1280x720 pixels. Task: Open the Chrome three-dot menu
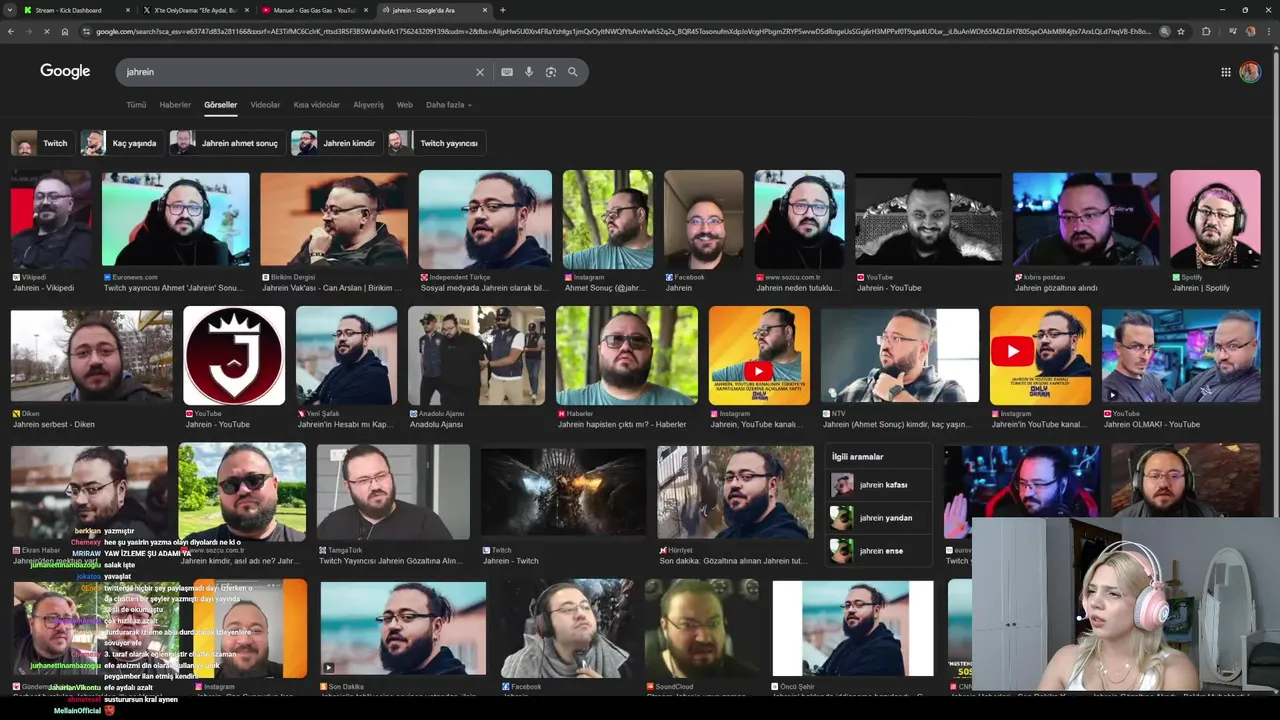(1268, 31)
